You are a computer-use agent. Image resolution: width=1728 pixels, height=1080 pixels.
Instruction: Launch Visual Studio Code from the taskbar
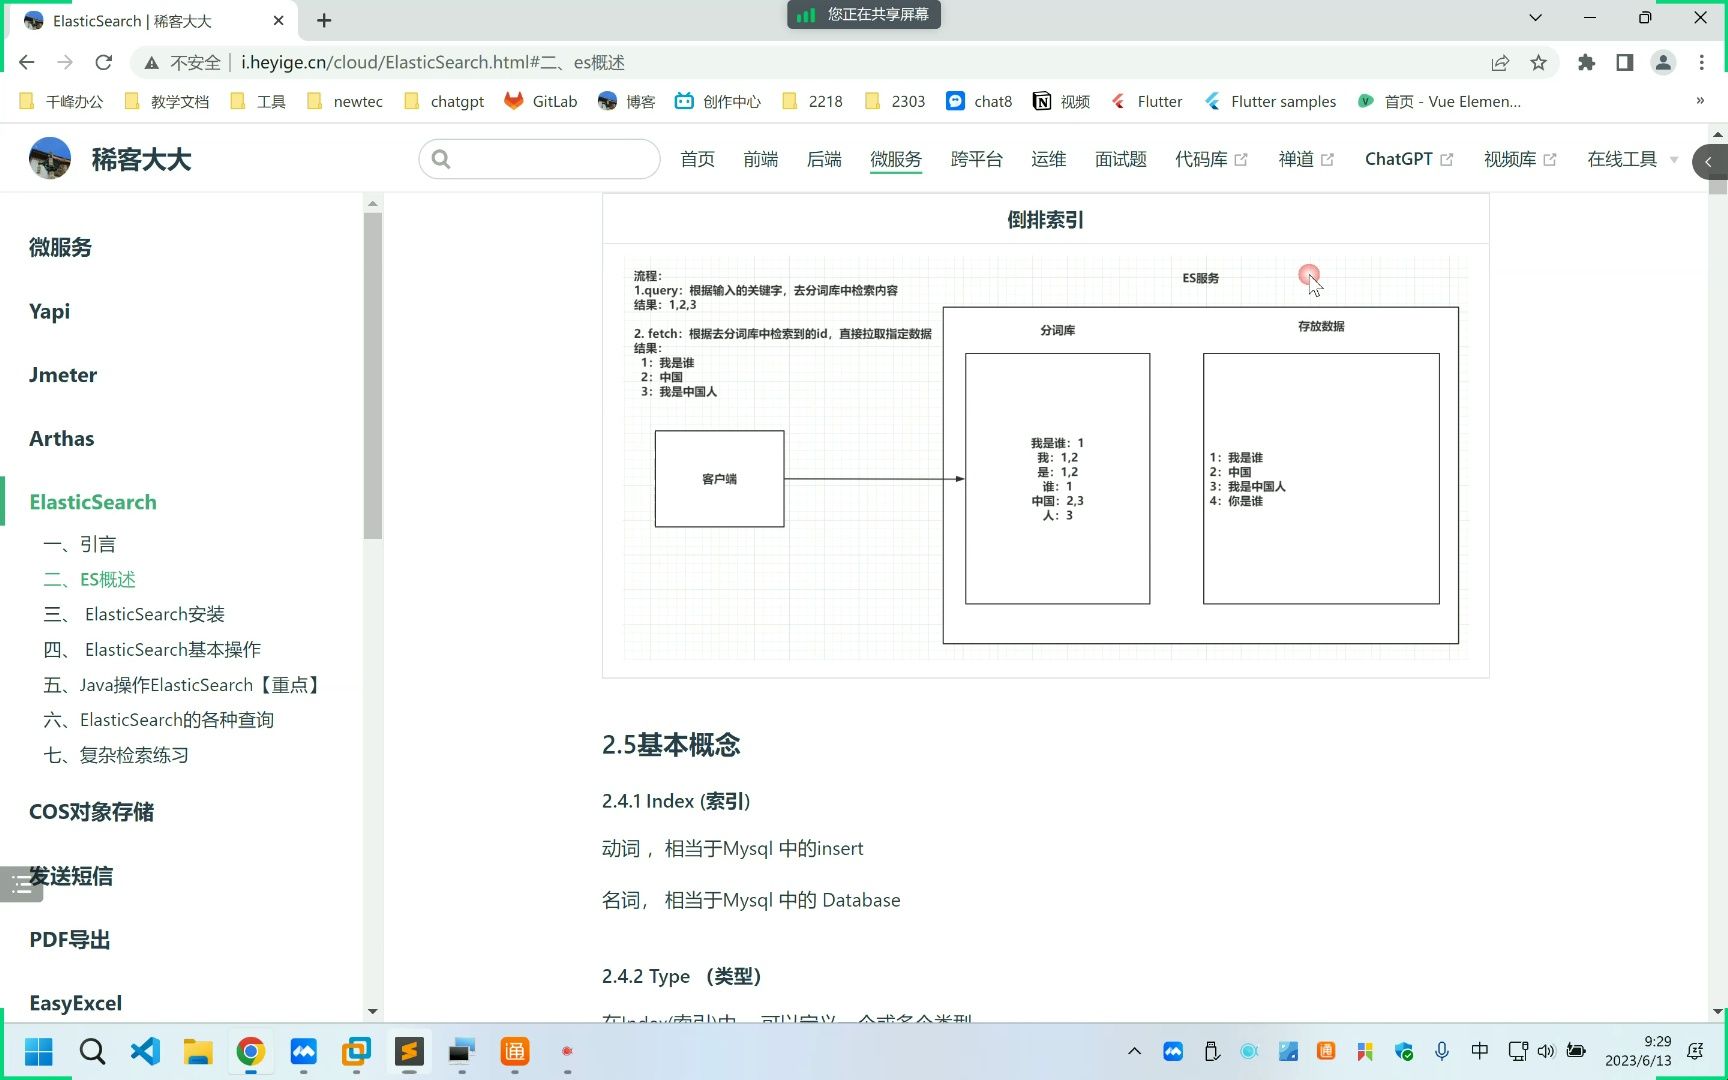point(145,1052)
